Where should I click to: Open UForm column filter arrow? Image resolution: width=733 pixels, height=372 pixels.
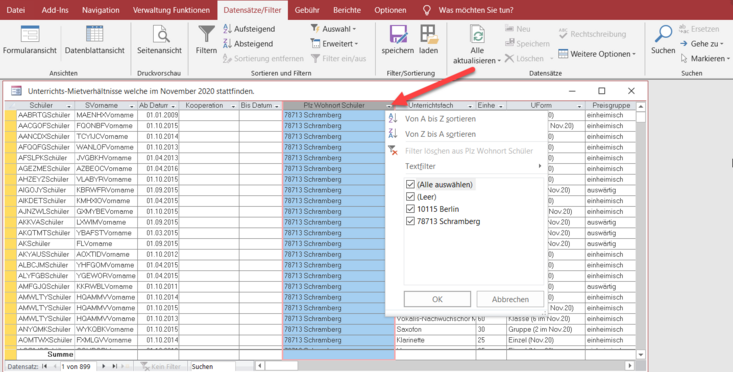580,106
